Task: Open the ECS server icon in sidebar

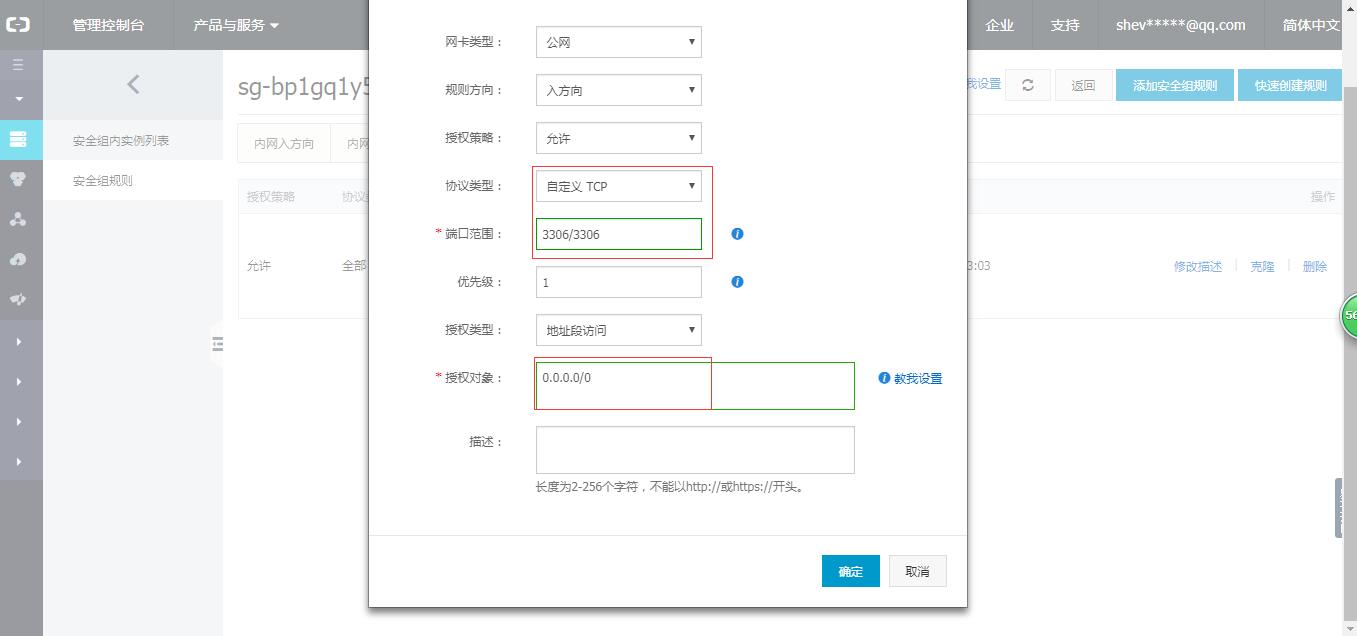Action: 18,140
